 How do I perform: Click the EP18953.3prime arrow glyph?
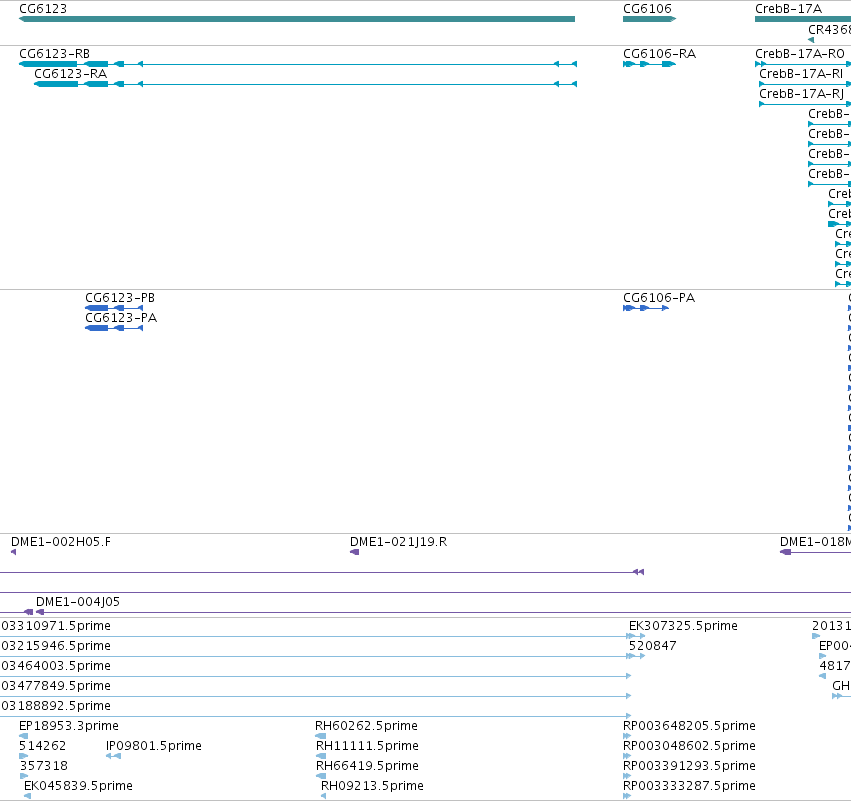[x=23, y=736]
